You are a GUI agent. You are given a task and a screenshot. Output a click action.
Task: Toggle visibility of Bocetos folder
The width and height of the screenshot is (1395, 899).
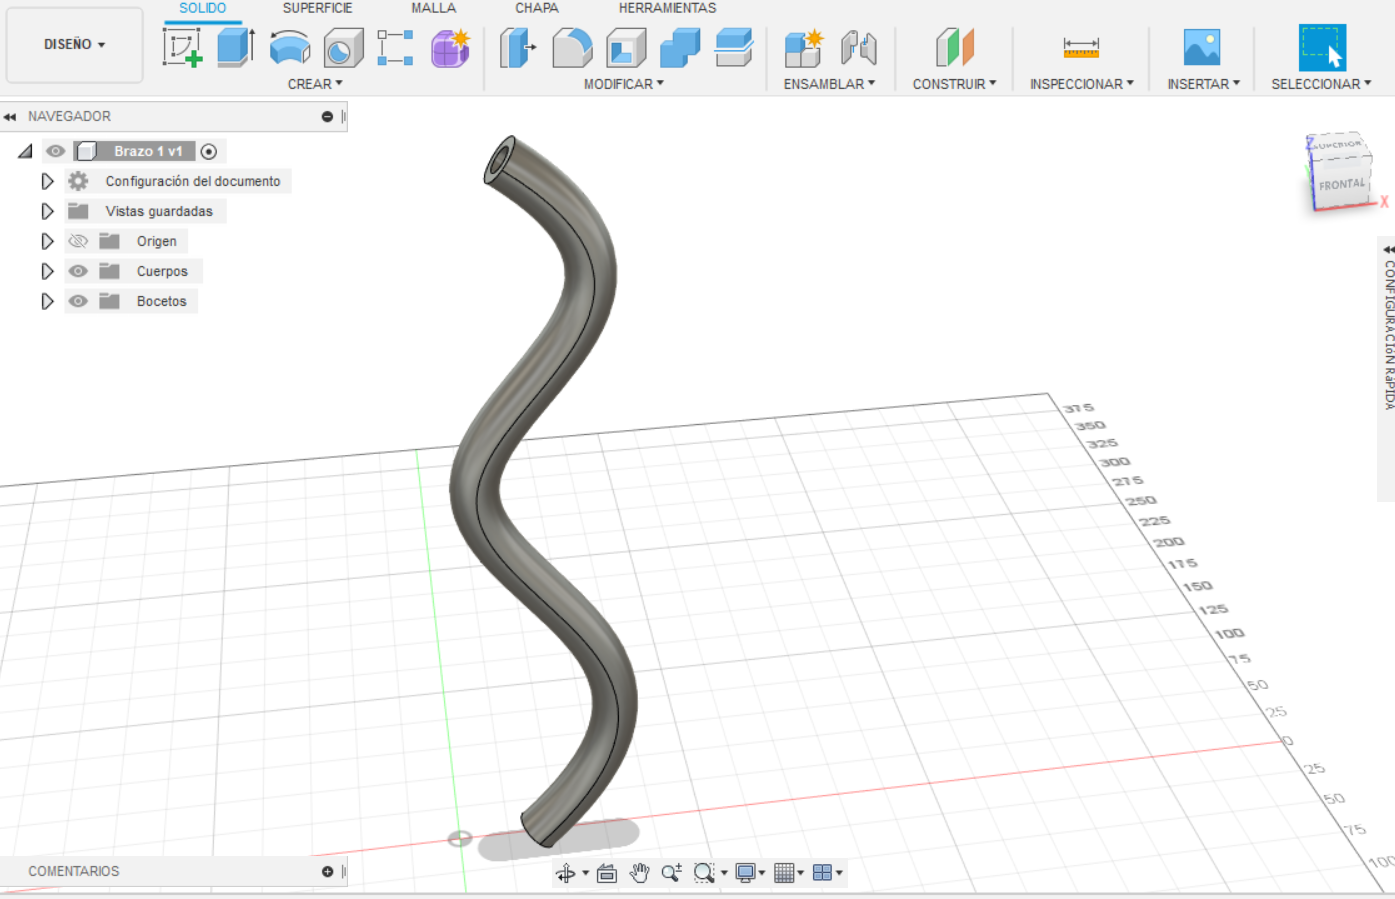click(x=77, y=300)
